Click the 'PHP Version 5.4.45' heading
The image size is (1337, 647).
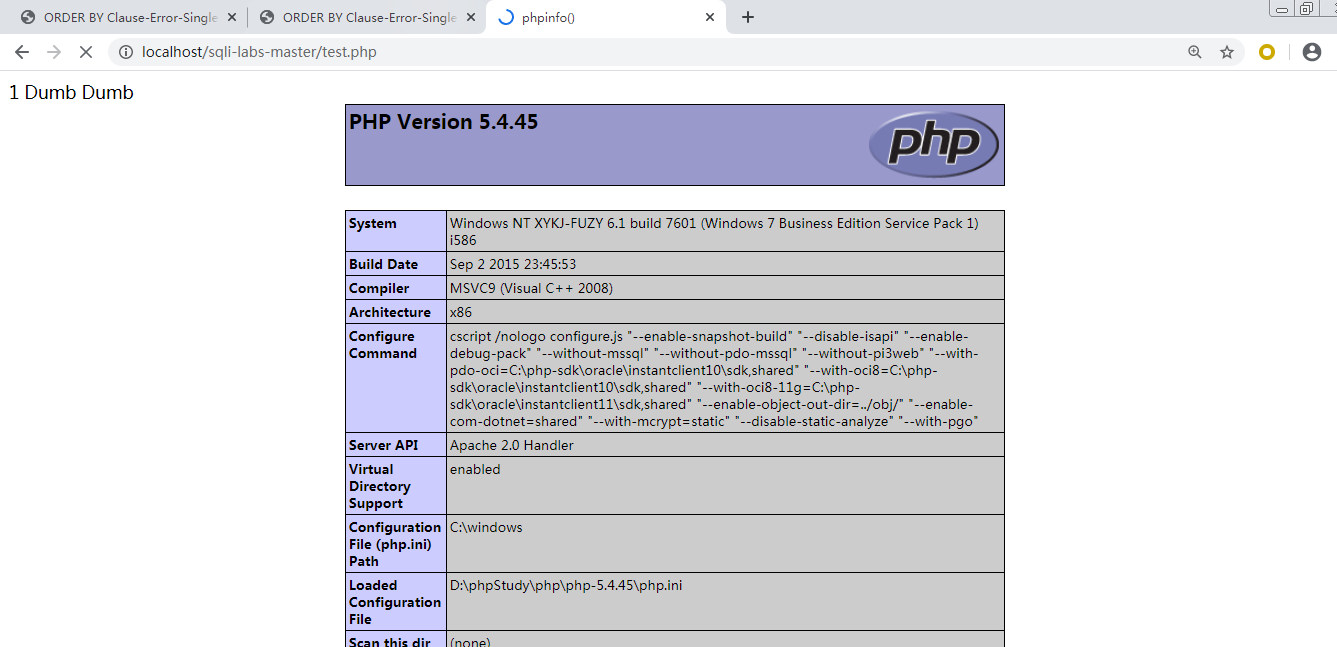tap(443, 122)
